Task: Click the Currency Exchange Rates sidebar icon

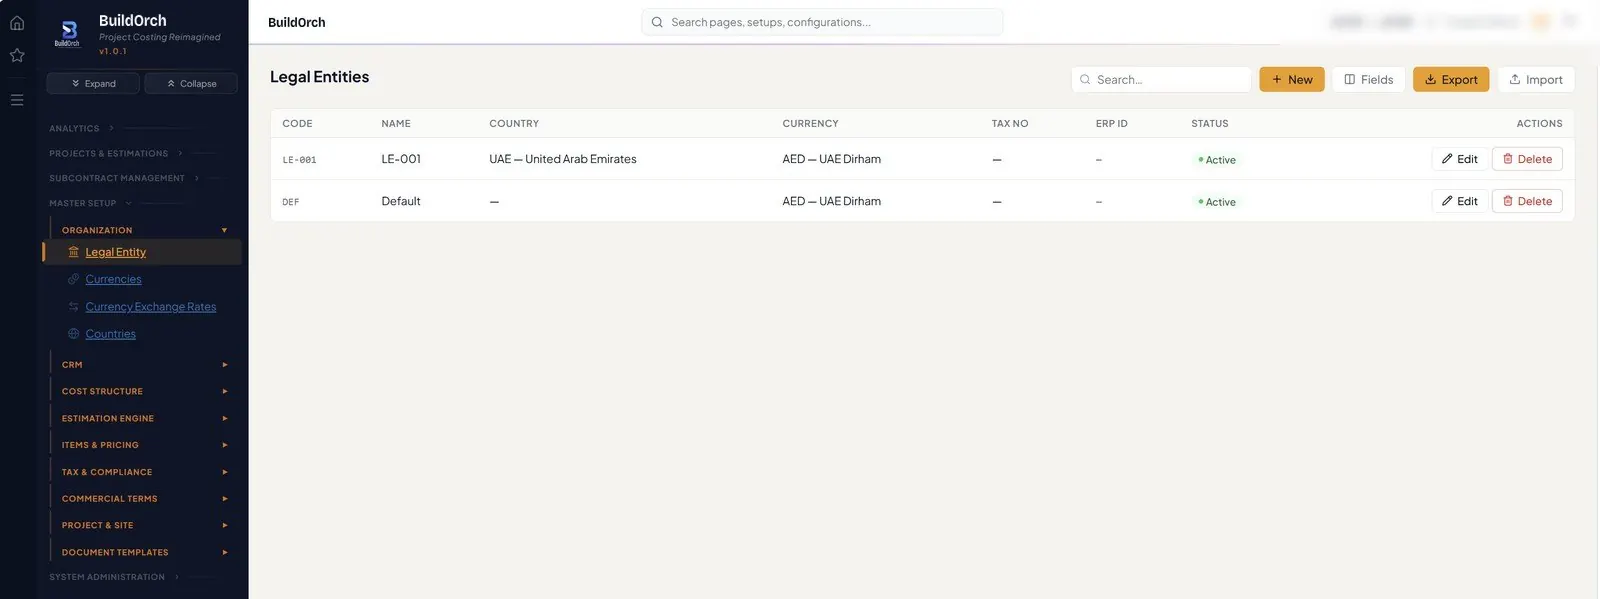Action: click(73, 307)
